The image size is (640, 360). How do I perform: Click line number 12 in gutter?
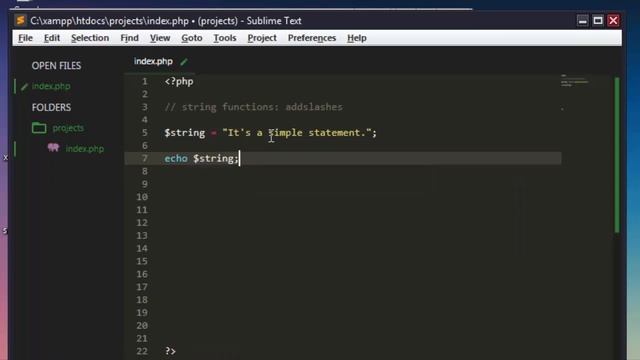click(x=142, y=222)
